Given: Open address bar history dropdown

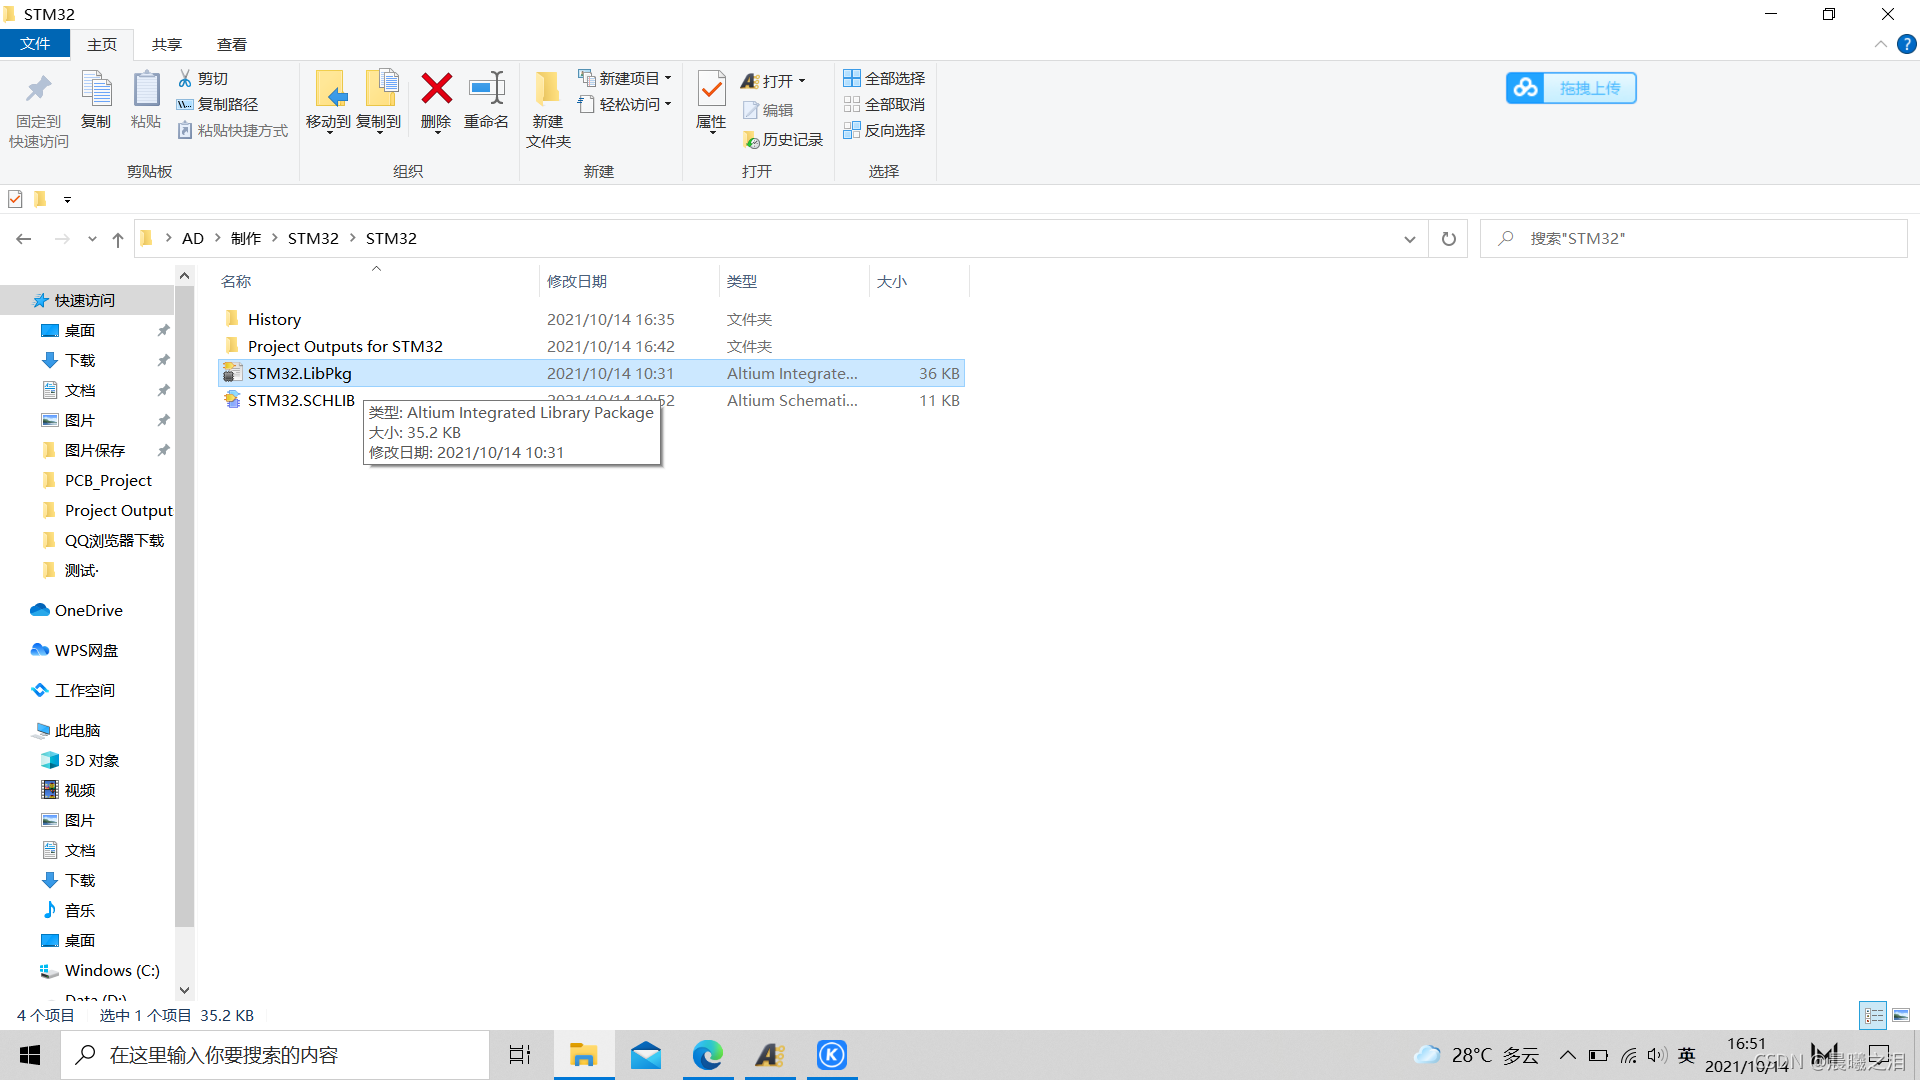Looking at the screenshot, I should 1409,239.
